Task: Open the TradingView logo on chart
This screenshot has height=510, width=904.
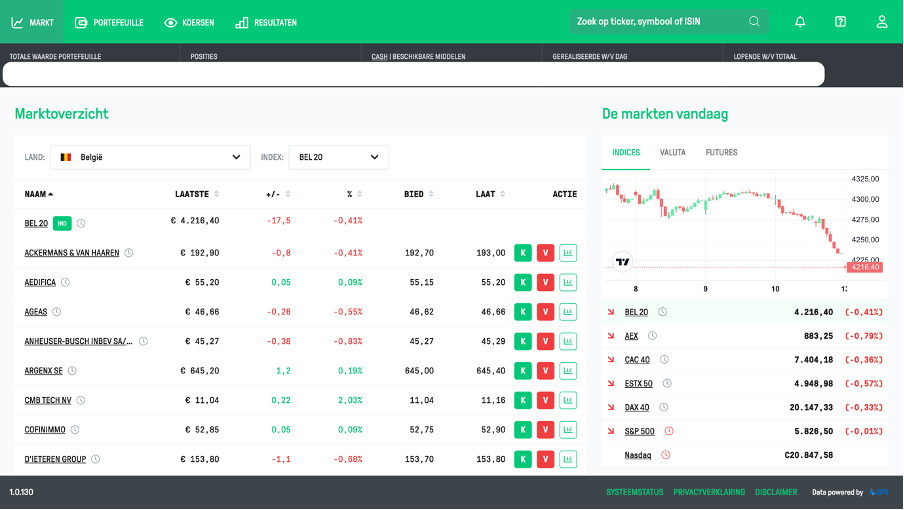Action: pos(623,262)
